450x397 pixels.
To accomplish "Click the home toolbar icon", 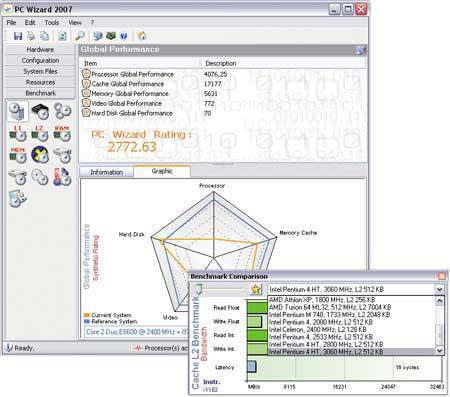I will (142, 36).
